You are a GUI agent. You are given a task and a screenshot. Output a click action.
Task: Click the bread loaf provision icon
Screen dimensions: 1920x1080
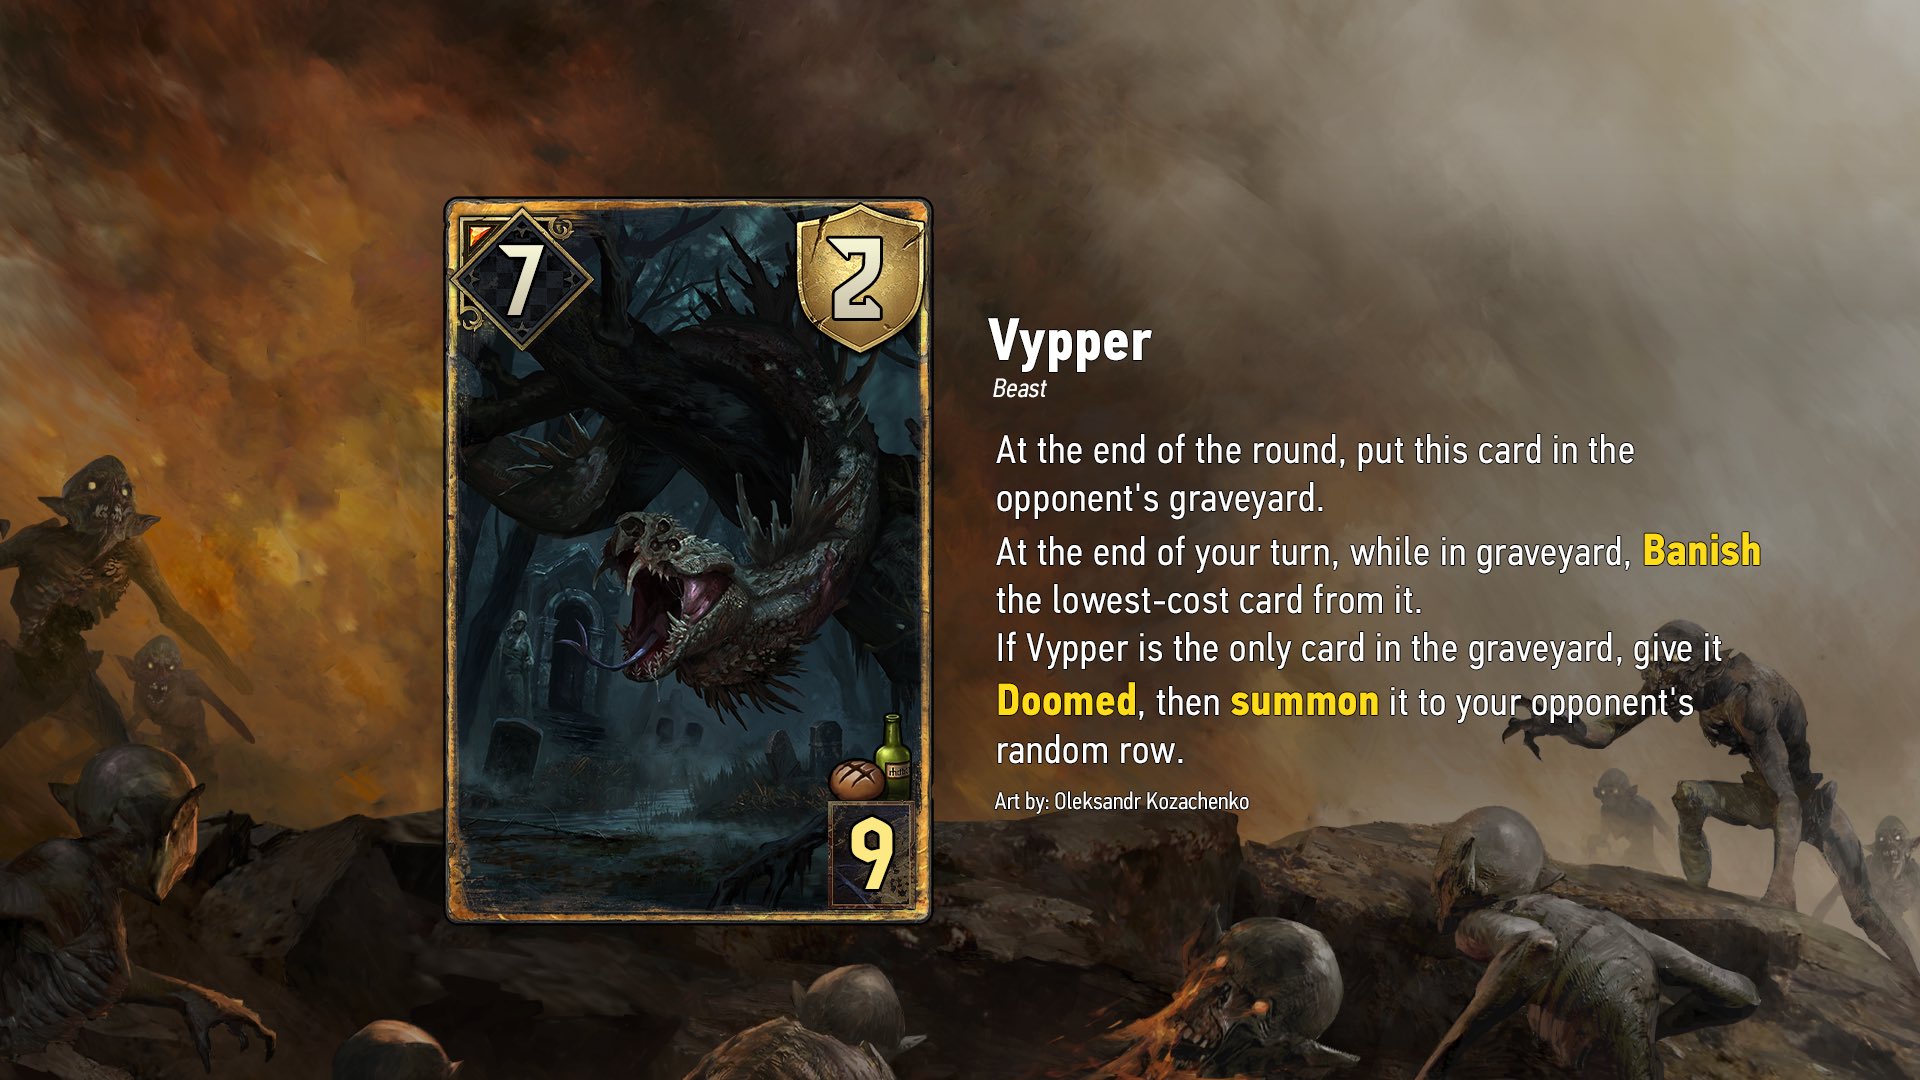856,778
